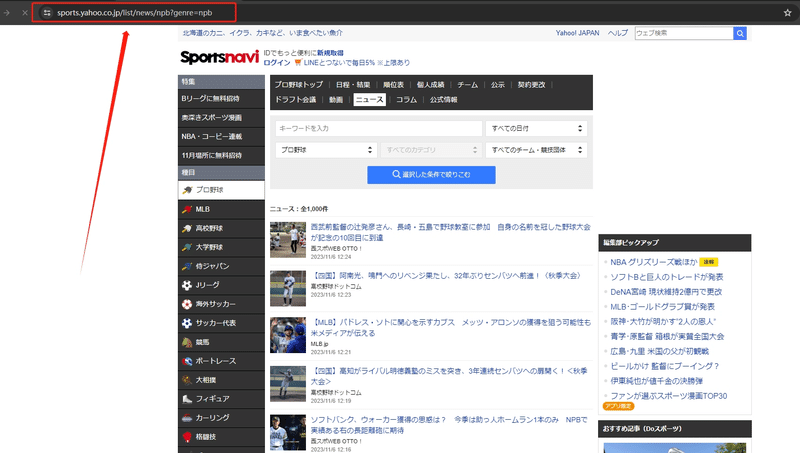Open 競馬 horse racing icon item

[x=221, y=342]
